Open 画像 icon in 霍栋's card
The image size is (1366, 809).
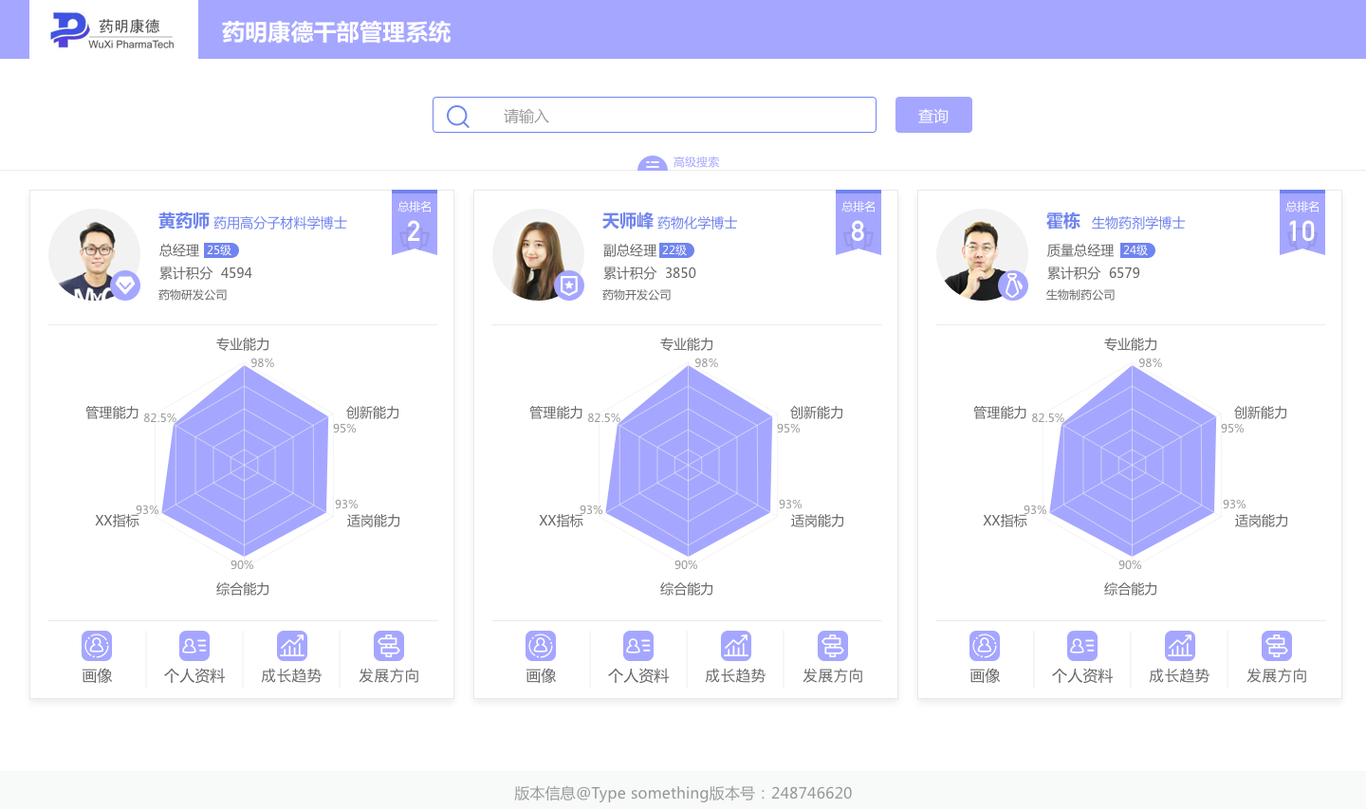tap(985, 645)
